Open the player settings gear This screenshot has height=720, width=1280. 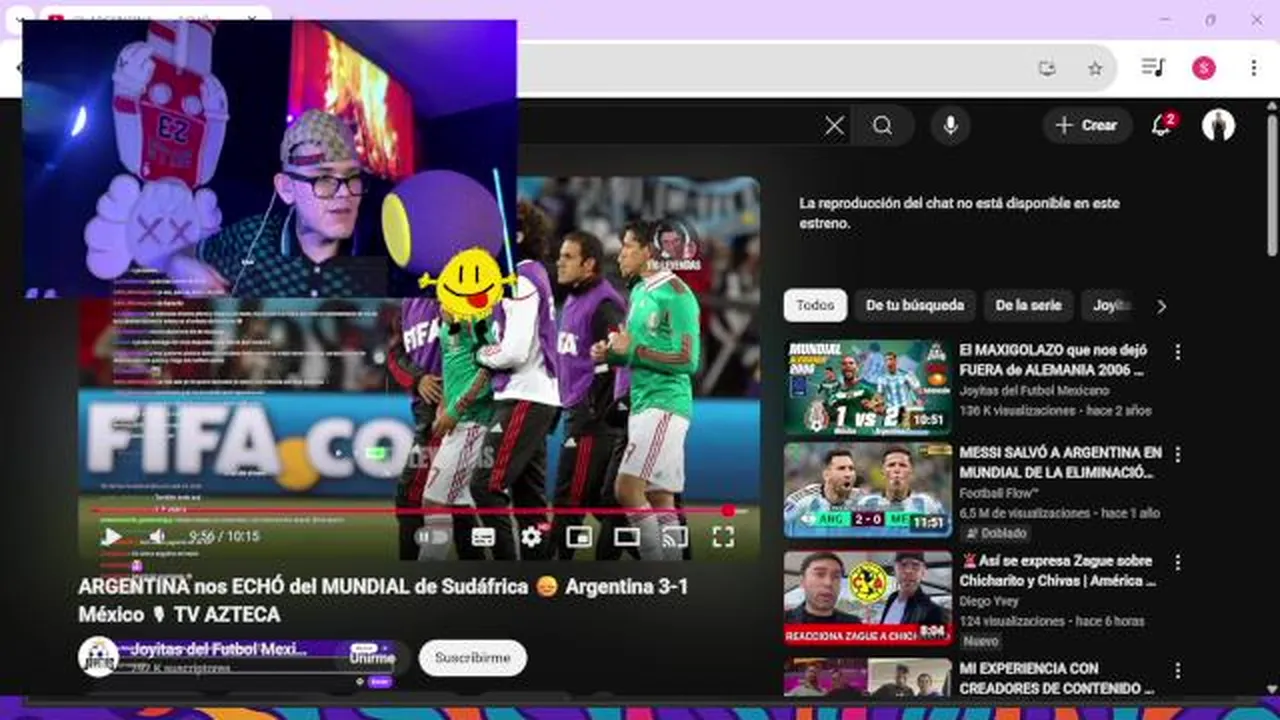point(531,537)
